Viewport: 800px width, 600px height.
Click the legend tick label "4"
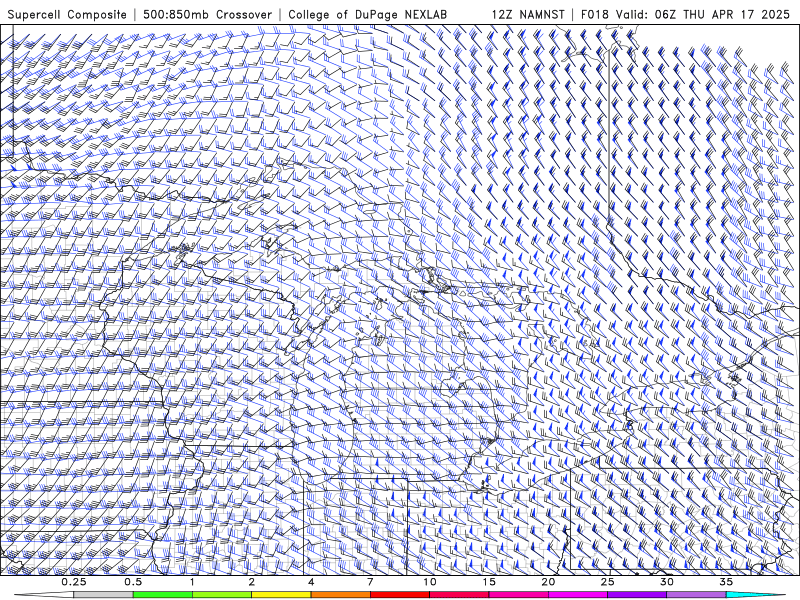[311, 582]
